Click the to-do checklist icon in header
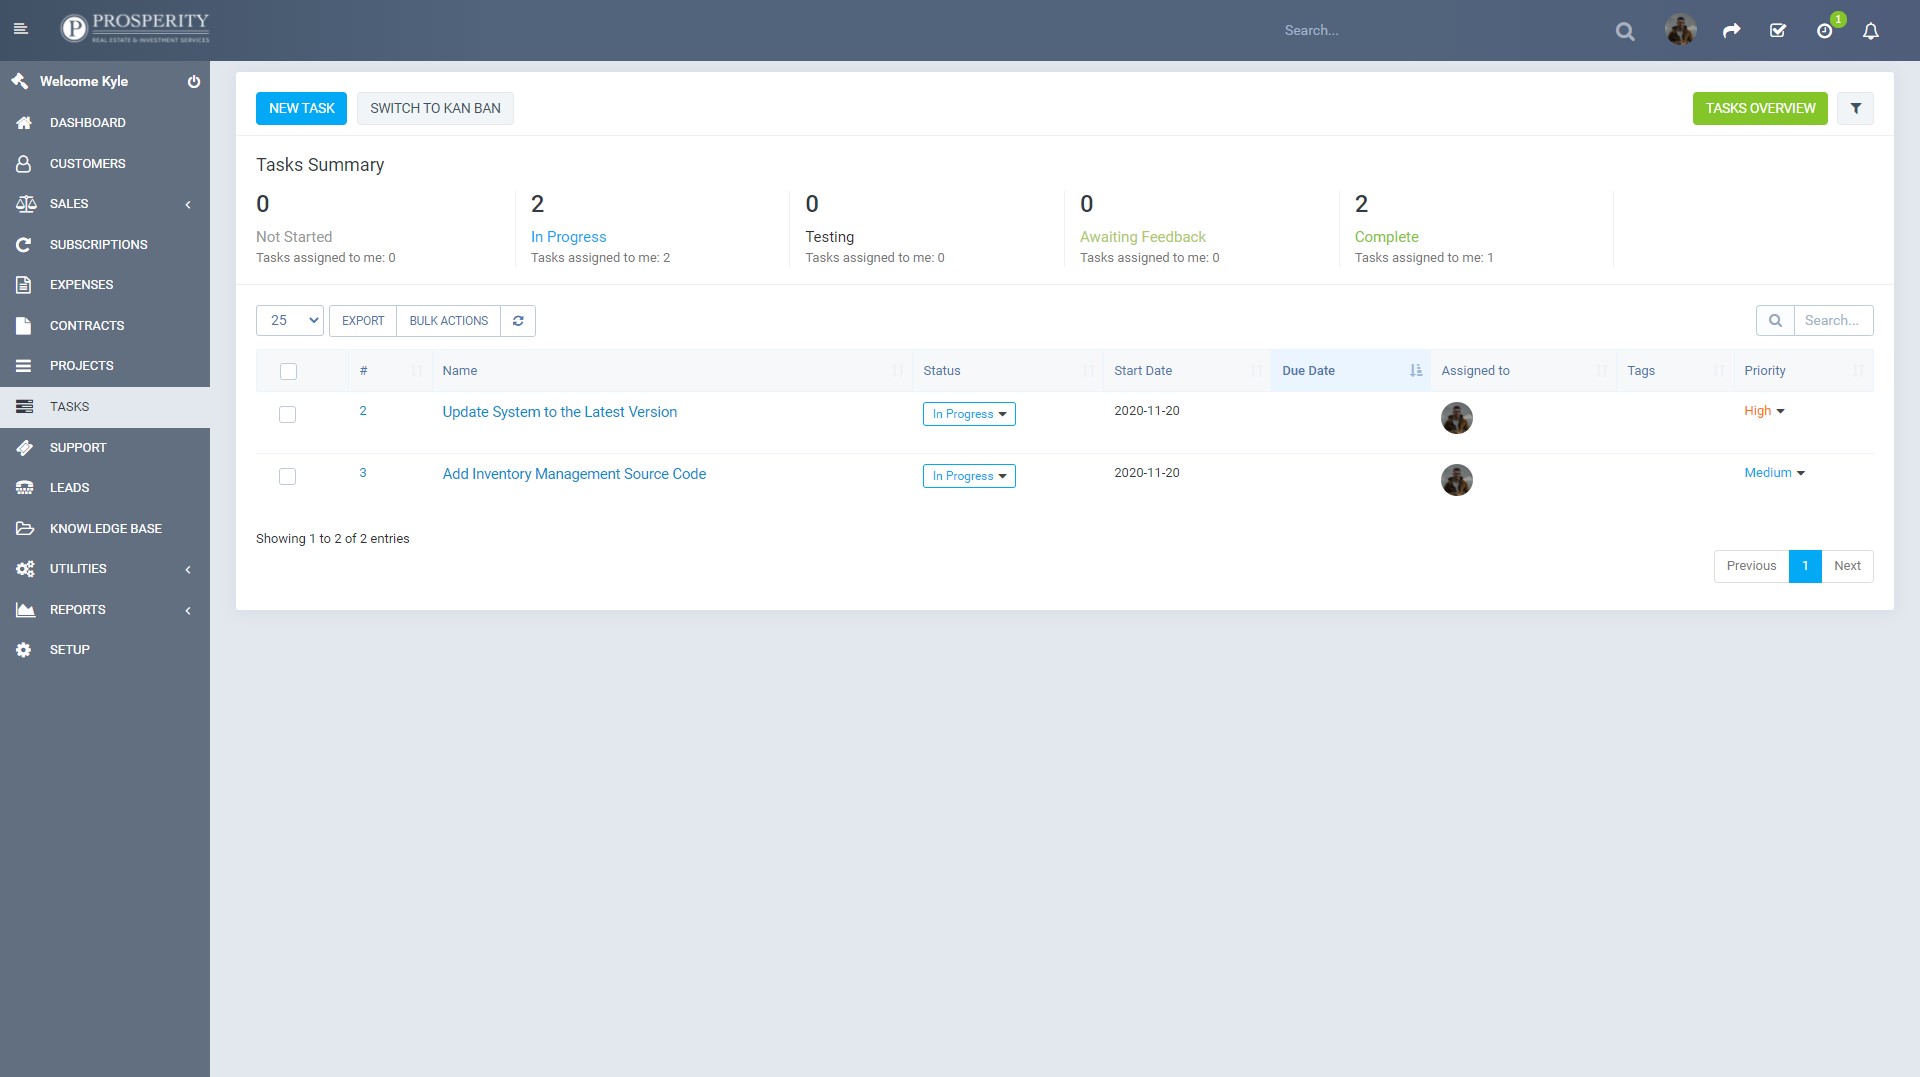 pos(1778,31)
